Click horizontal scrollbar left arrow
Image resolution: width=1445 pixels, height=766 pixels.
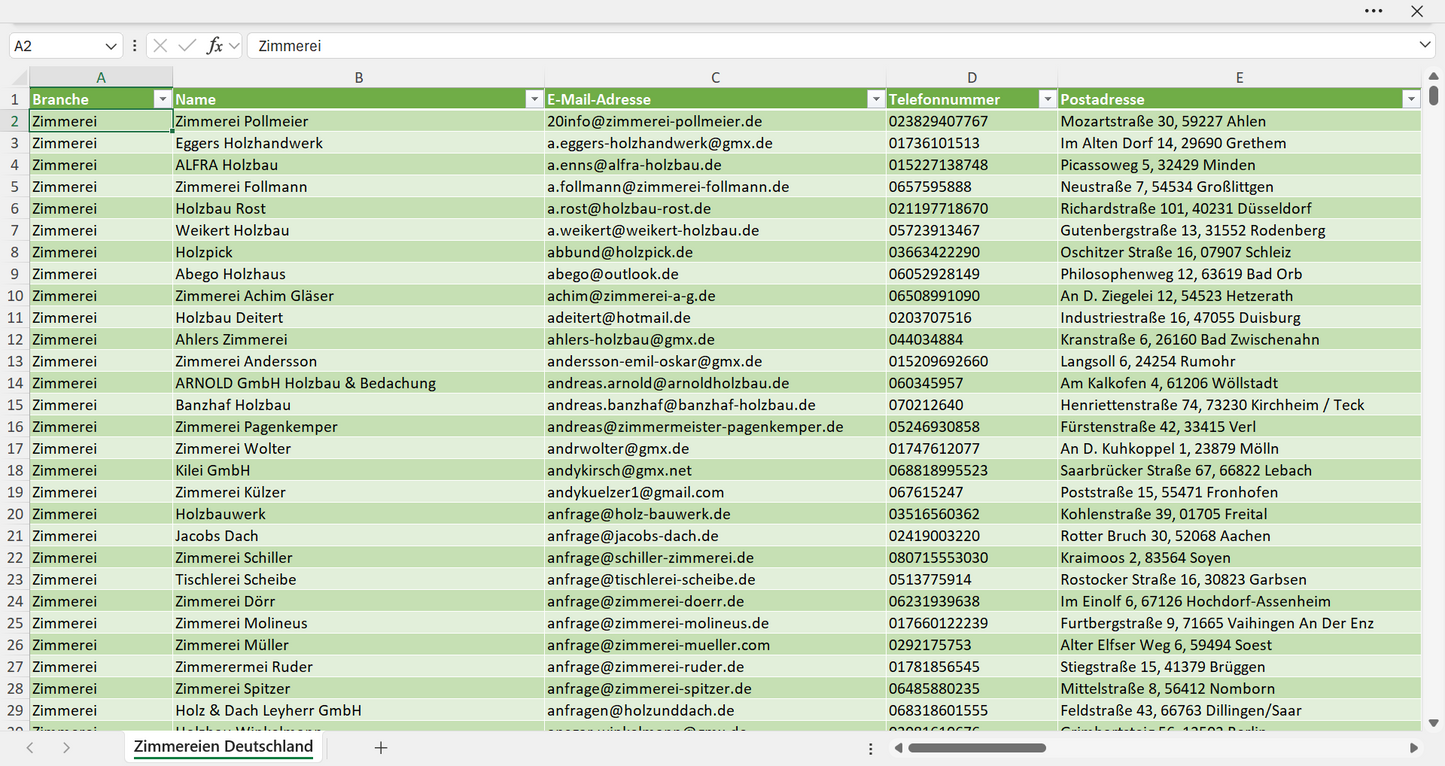899,748
